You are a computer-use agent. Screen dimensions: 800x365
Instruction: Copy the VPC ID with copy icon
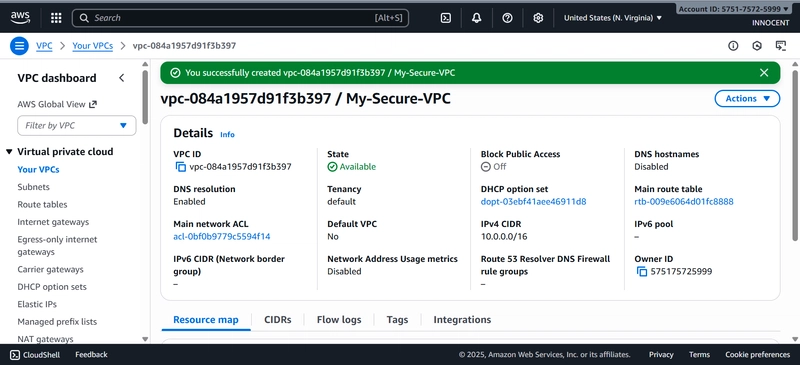(x=181, y=167)
